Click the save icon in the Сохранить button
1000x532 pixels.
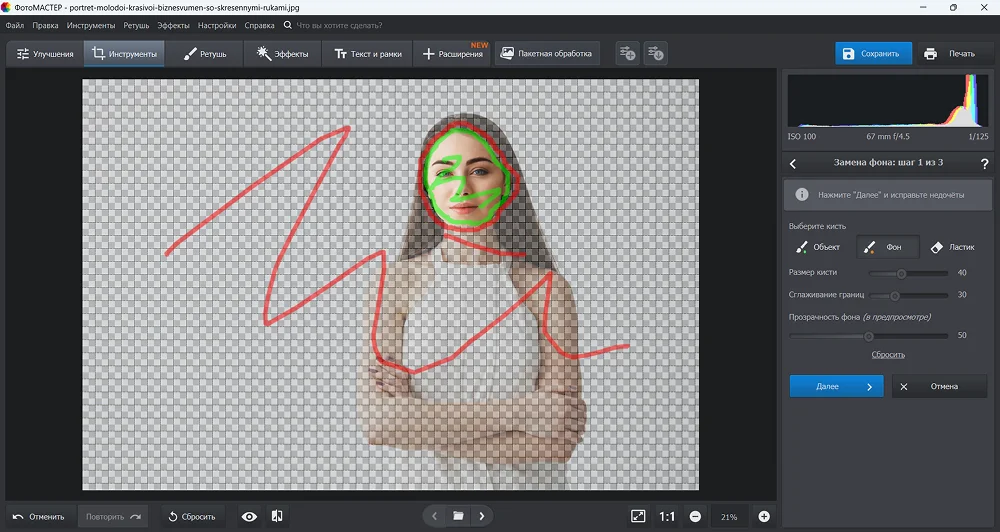849,53
